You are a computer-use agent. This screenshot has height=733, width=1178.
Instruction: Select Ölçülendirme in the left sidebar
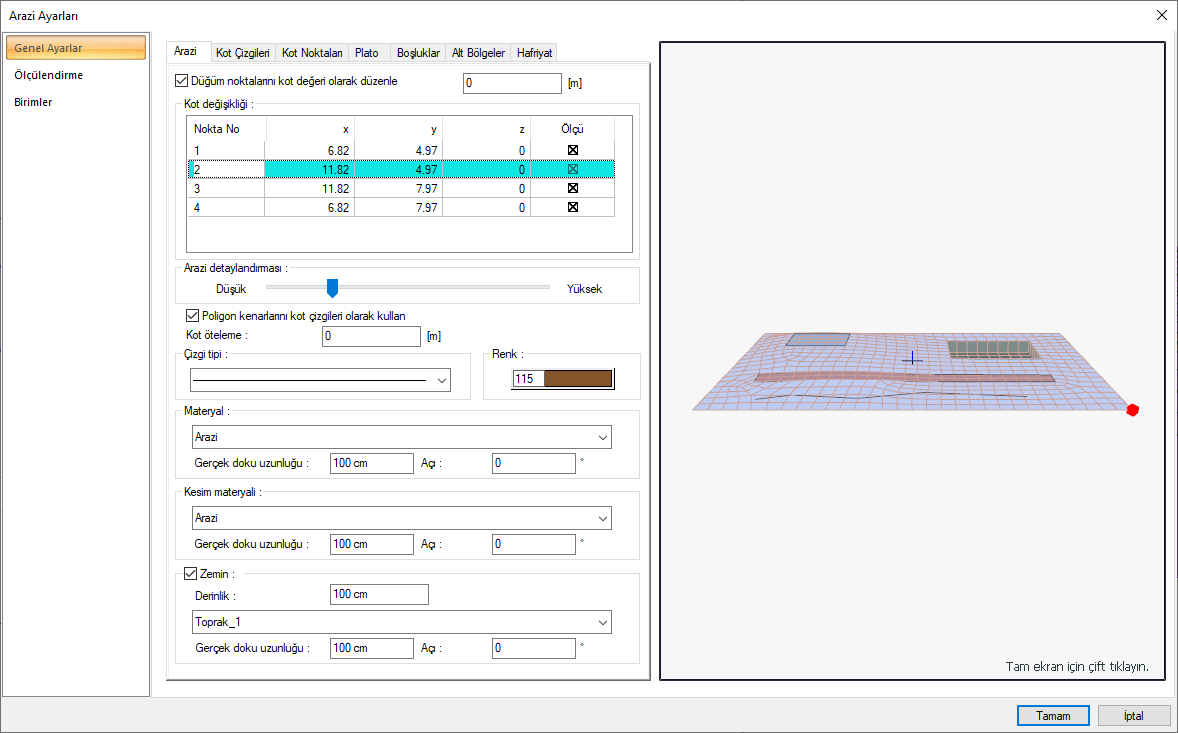pos(48,75)
